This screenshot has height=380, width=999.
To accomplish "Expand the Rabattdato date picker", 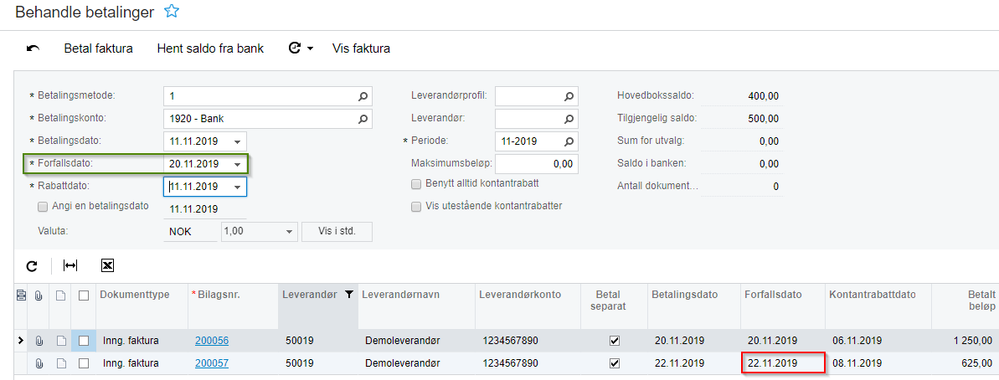I will [x=237, y=187].
